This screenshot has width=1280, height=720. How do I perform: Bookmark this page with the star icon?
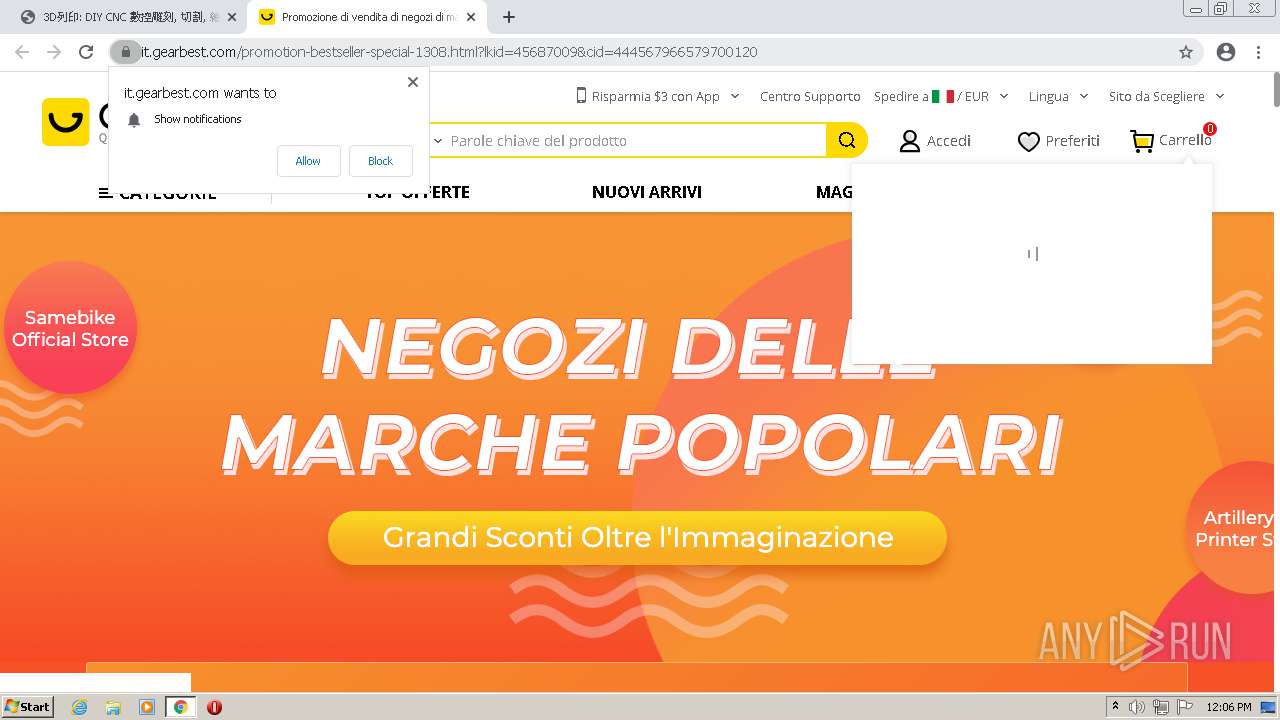click(1186, 52)
